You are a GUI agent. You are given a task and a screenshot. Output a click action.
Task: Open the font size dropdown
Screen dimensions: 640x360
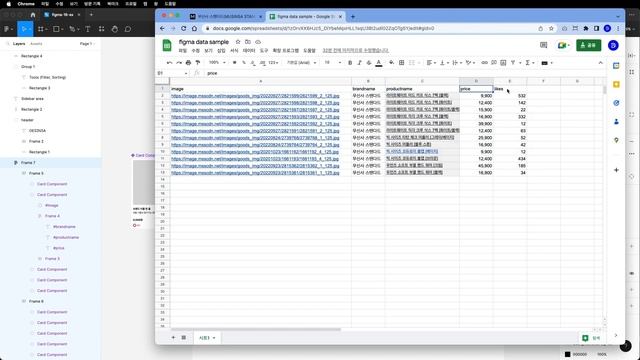pyautogui.click(x=332, y=62)
